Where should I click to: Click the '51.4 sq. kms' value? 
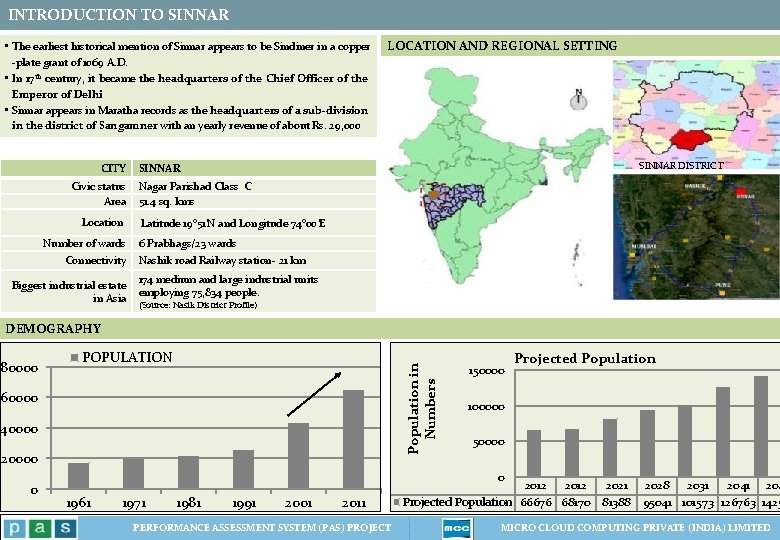pyautogui.click(x=166, y=202)
